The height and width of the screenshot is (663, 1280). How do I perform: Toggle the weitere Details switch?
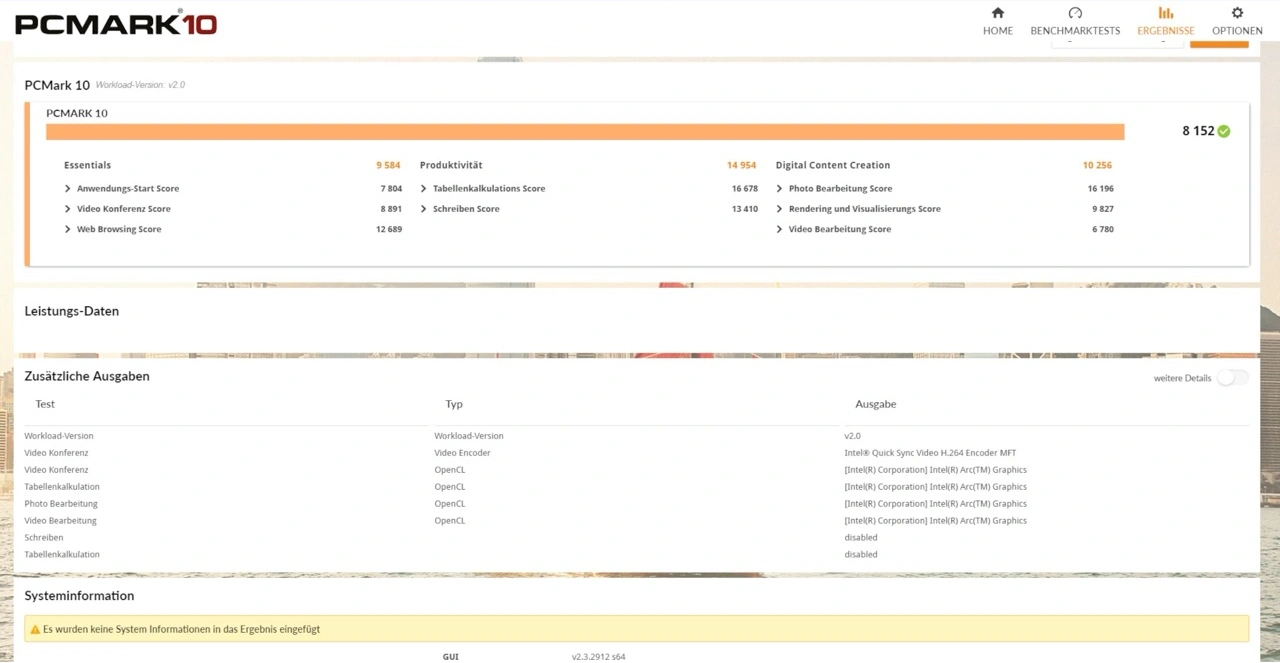tap(1232, 378)
